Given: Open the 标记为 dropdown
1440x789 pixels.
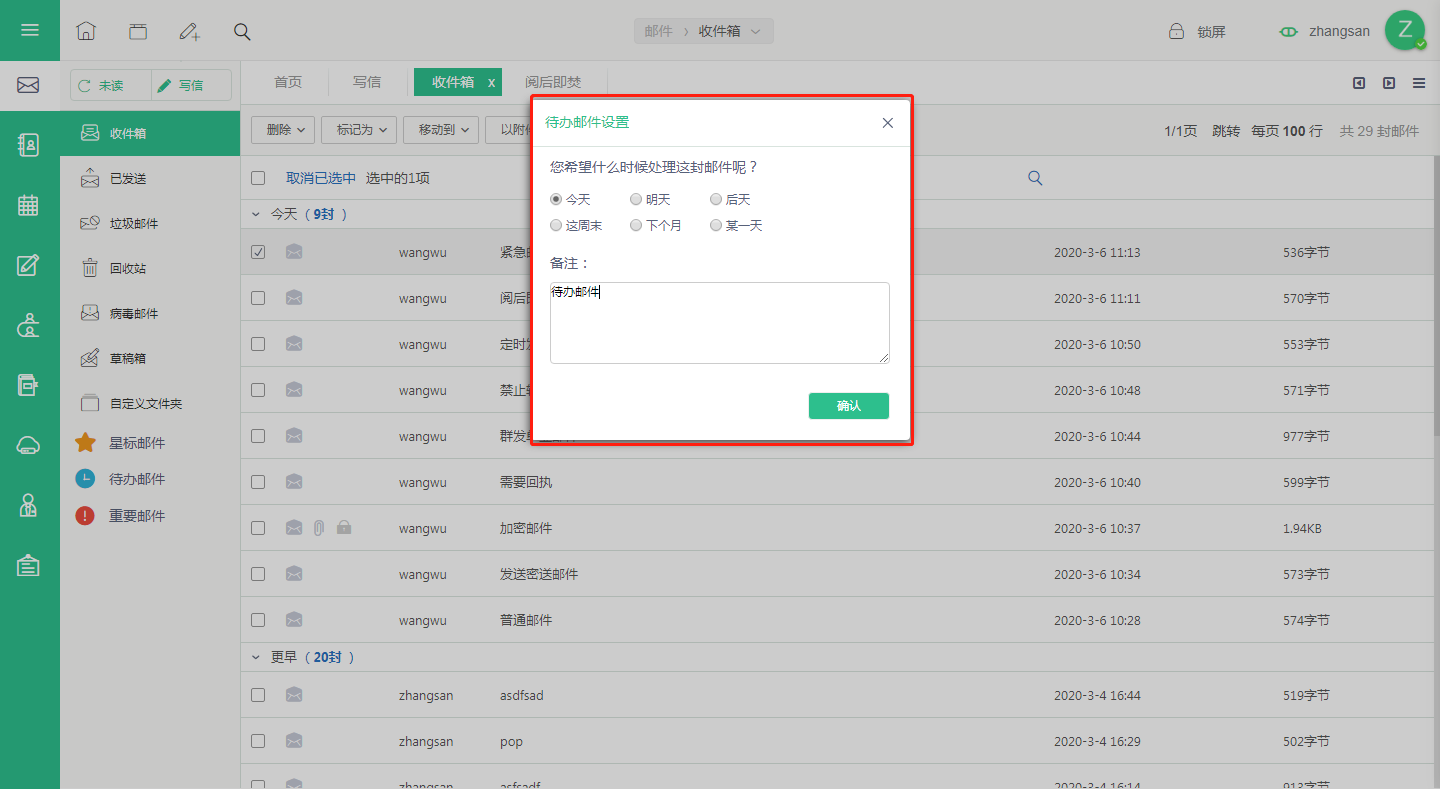Looking at the screenshot, I should pos(360,130).
